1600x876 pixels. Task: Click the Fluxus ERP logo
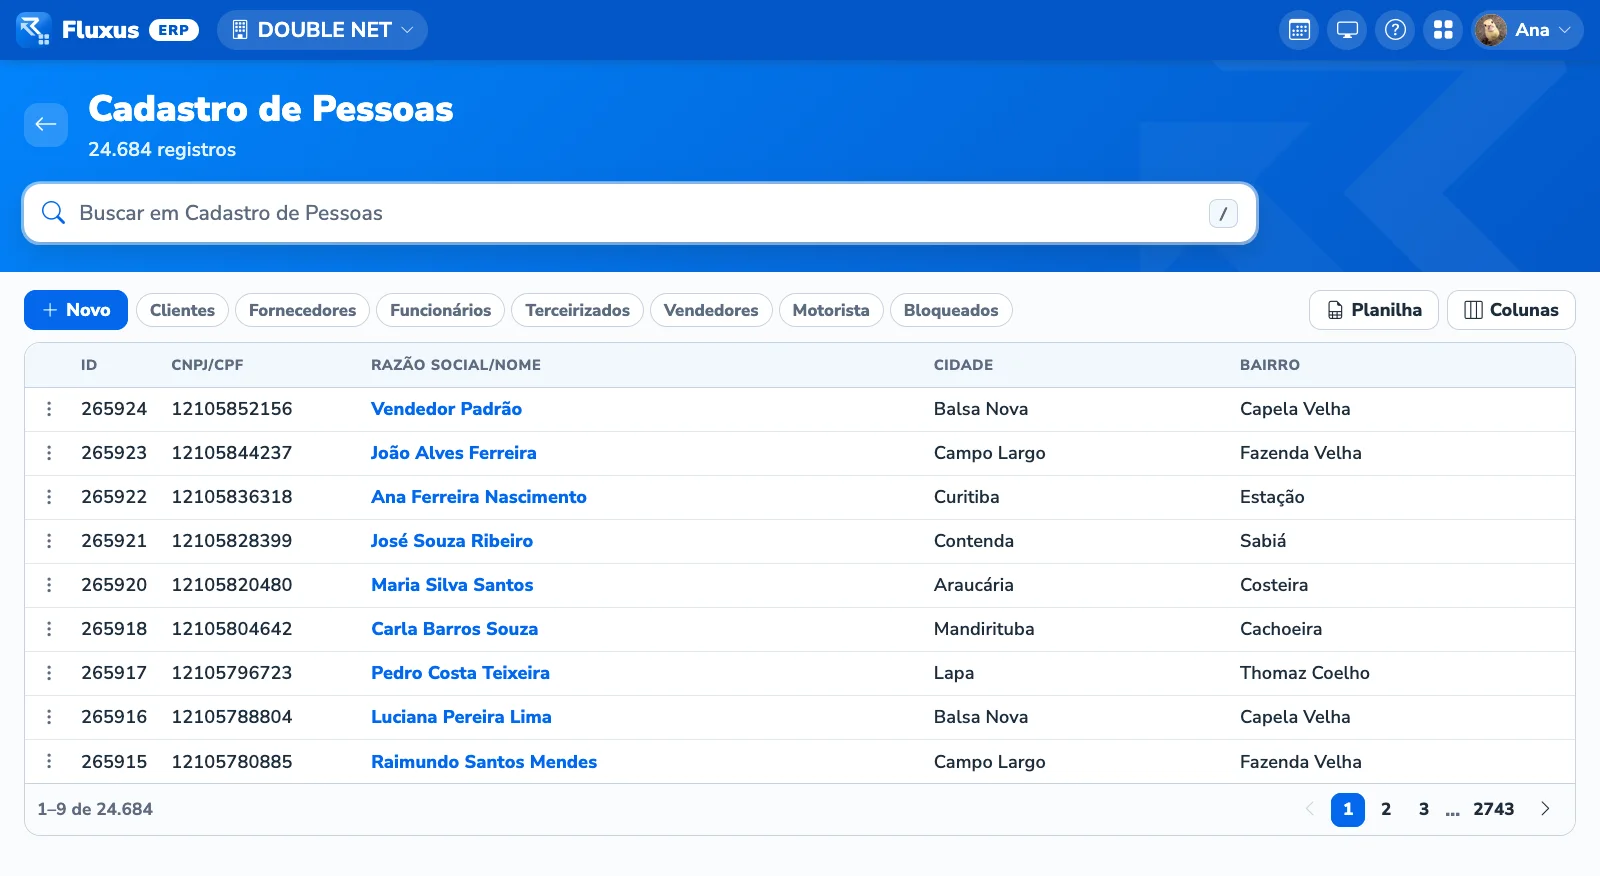click(x=108, y=30)
